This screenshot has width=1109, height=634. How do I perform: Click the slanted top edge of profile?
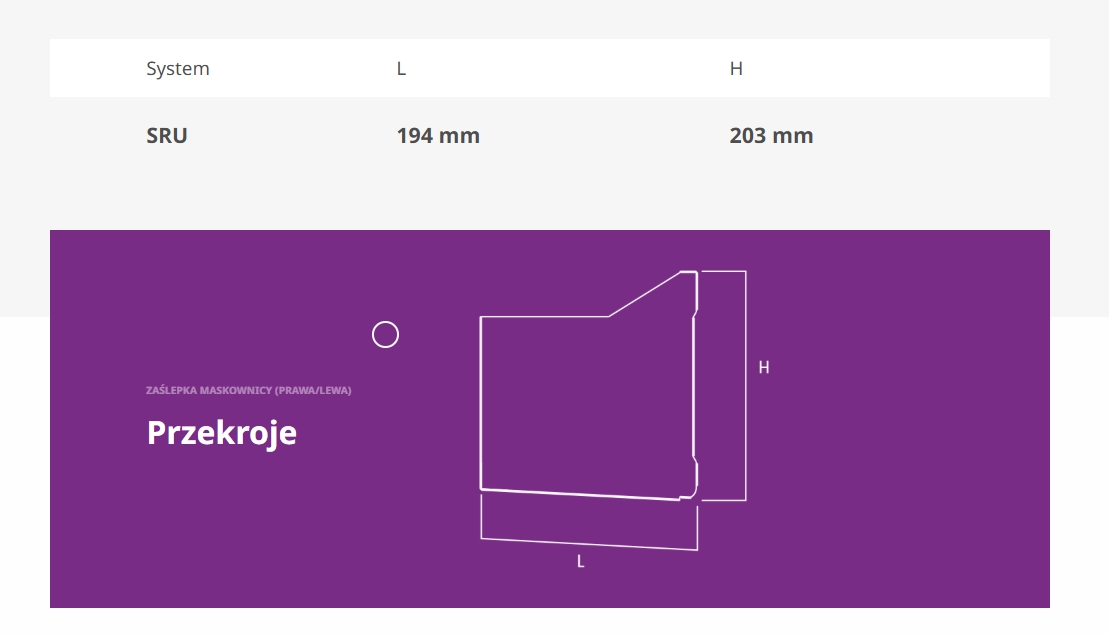(x=645, y=294)
